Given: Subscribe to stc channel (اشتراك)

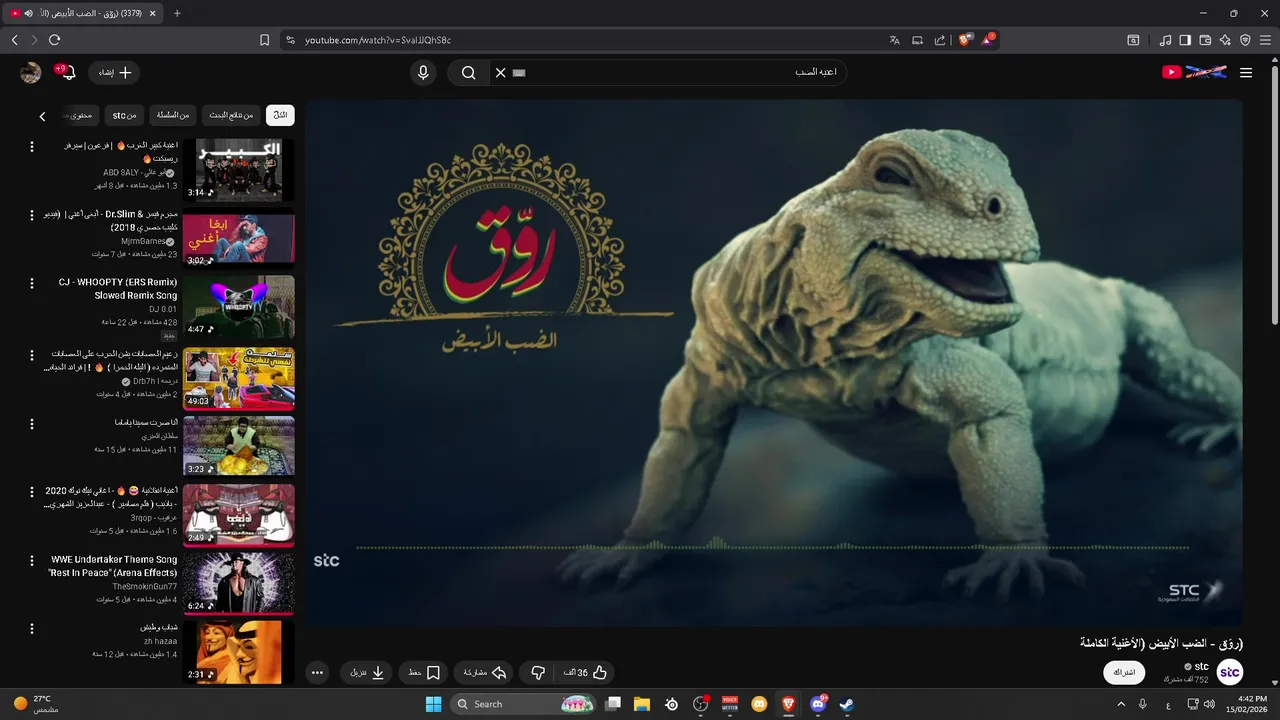Looking at the screenshot, I should pos(1125,672).
